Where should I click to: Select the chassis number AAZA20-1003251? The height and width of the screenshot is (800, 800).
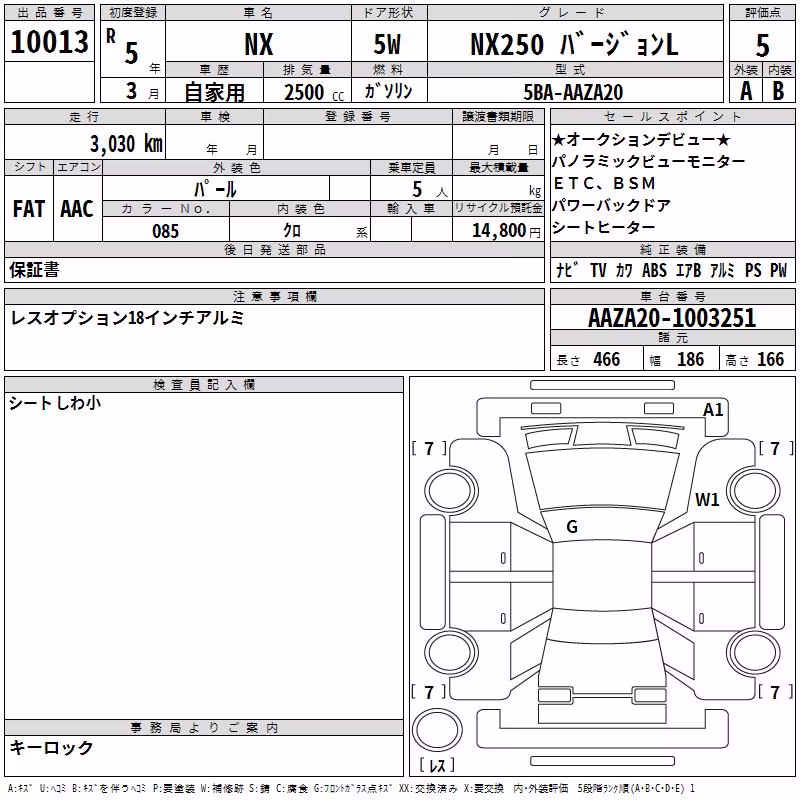pos(672,318)
